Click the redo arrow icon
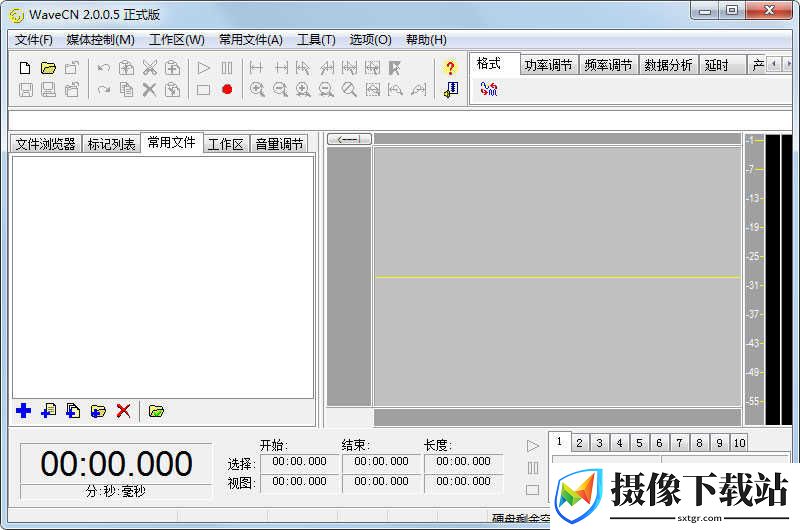800x530 pixels. 104,90
